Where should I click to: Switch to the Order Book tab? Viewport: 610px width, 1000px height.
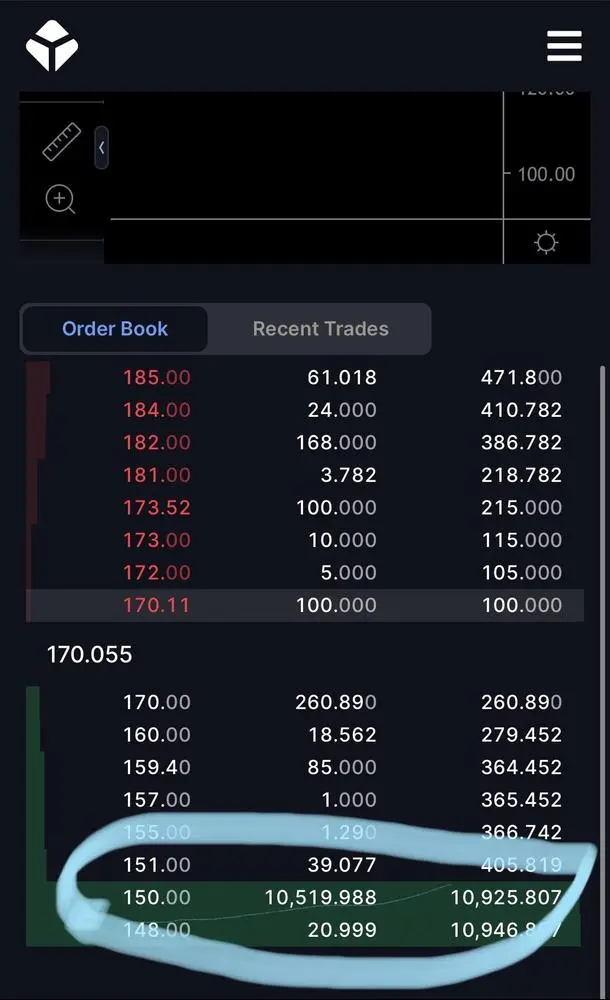click(x=114, y=329)
